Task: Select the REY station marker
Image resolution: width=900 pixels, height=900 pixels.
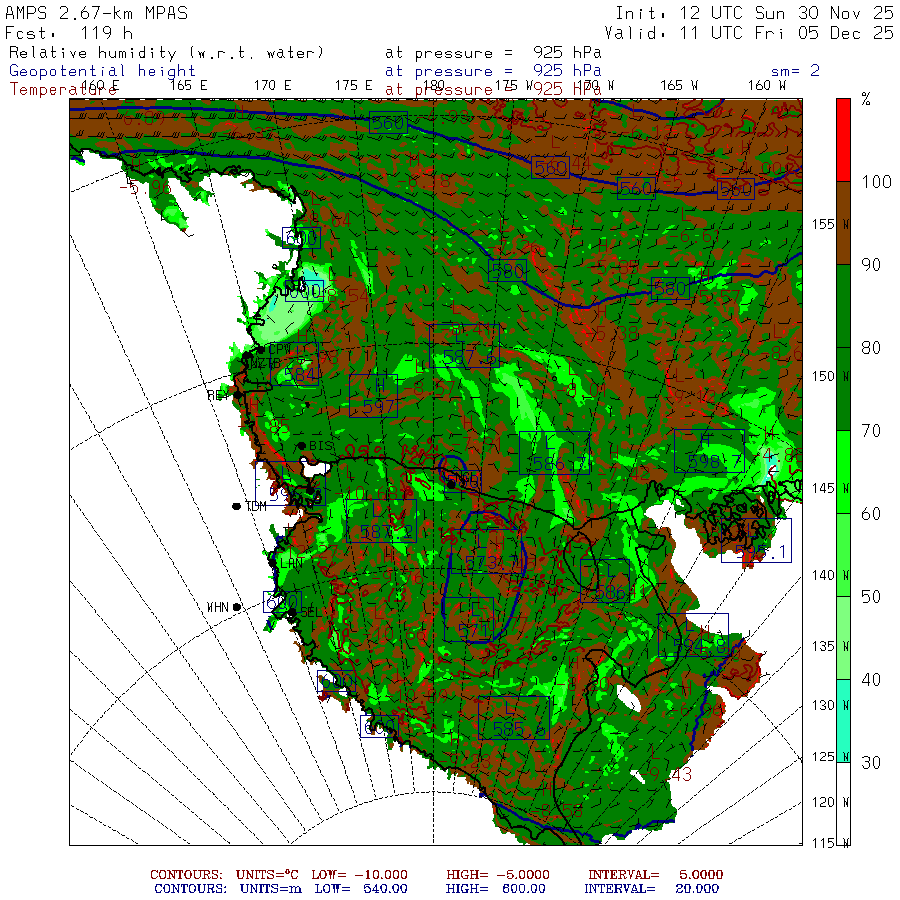Action: [237, 395]
